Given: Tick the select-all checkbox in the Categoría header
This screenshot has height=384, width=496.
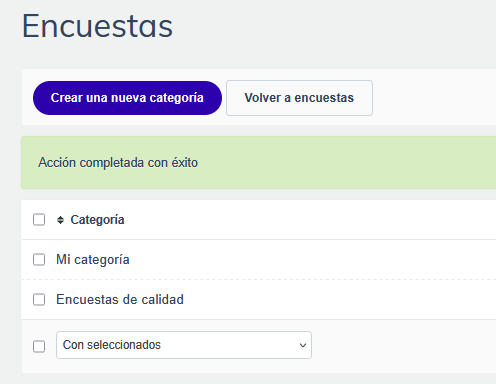Looking at the screenshot, I should (39, 220).
